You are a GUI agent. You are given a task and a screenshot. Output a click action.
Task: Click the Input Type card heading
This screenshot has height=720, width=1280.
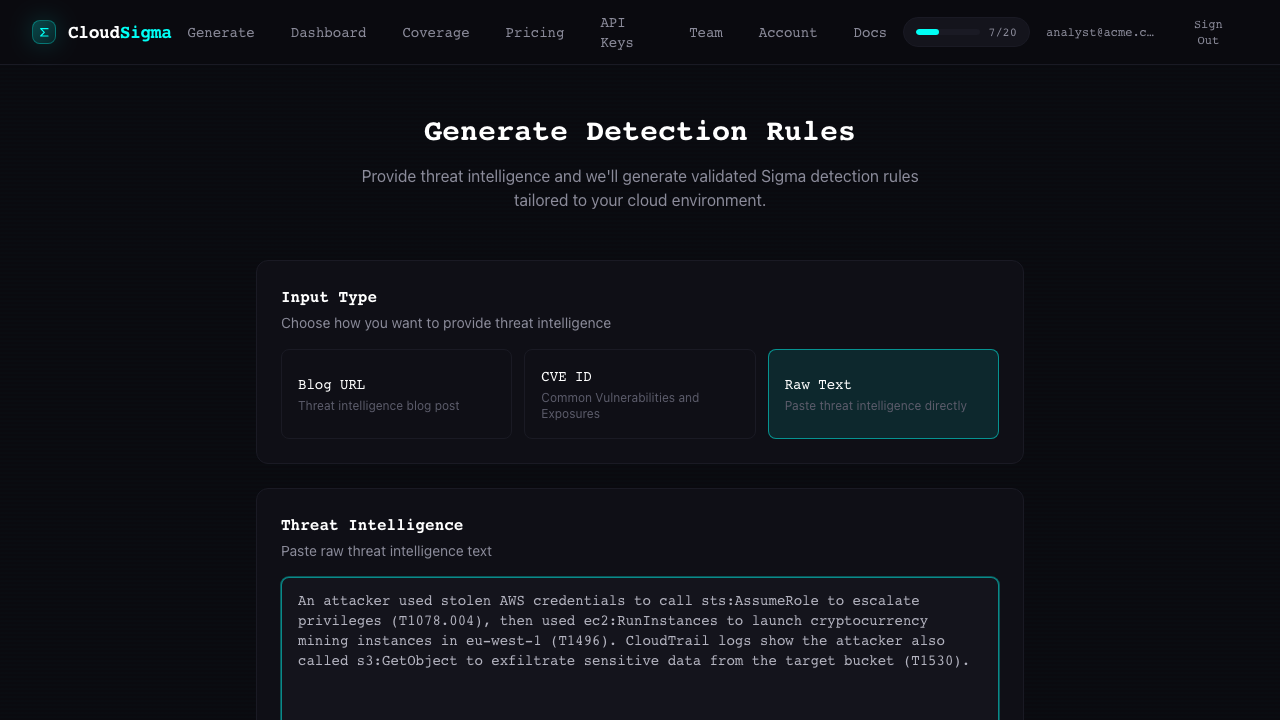(x=329, y=297)
